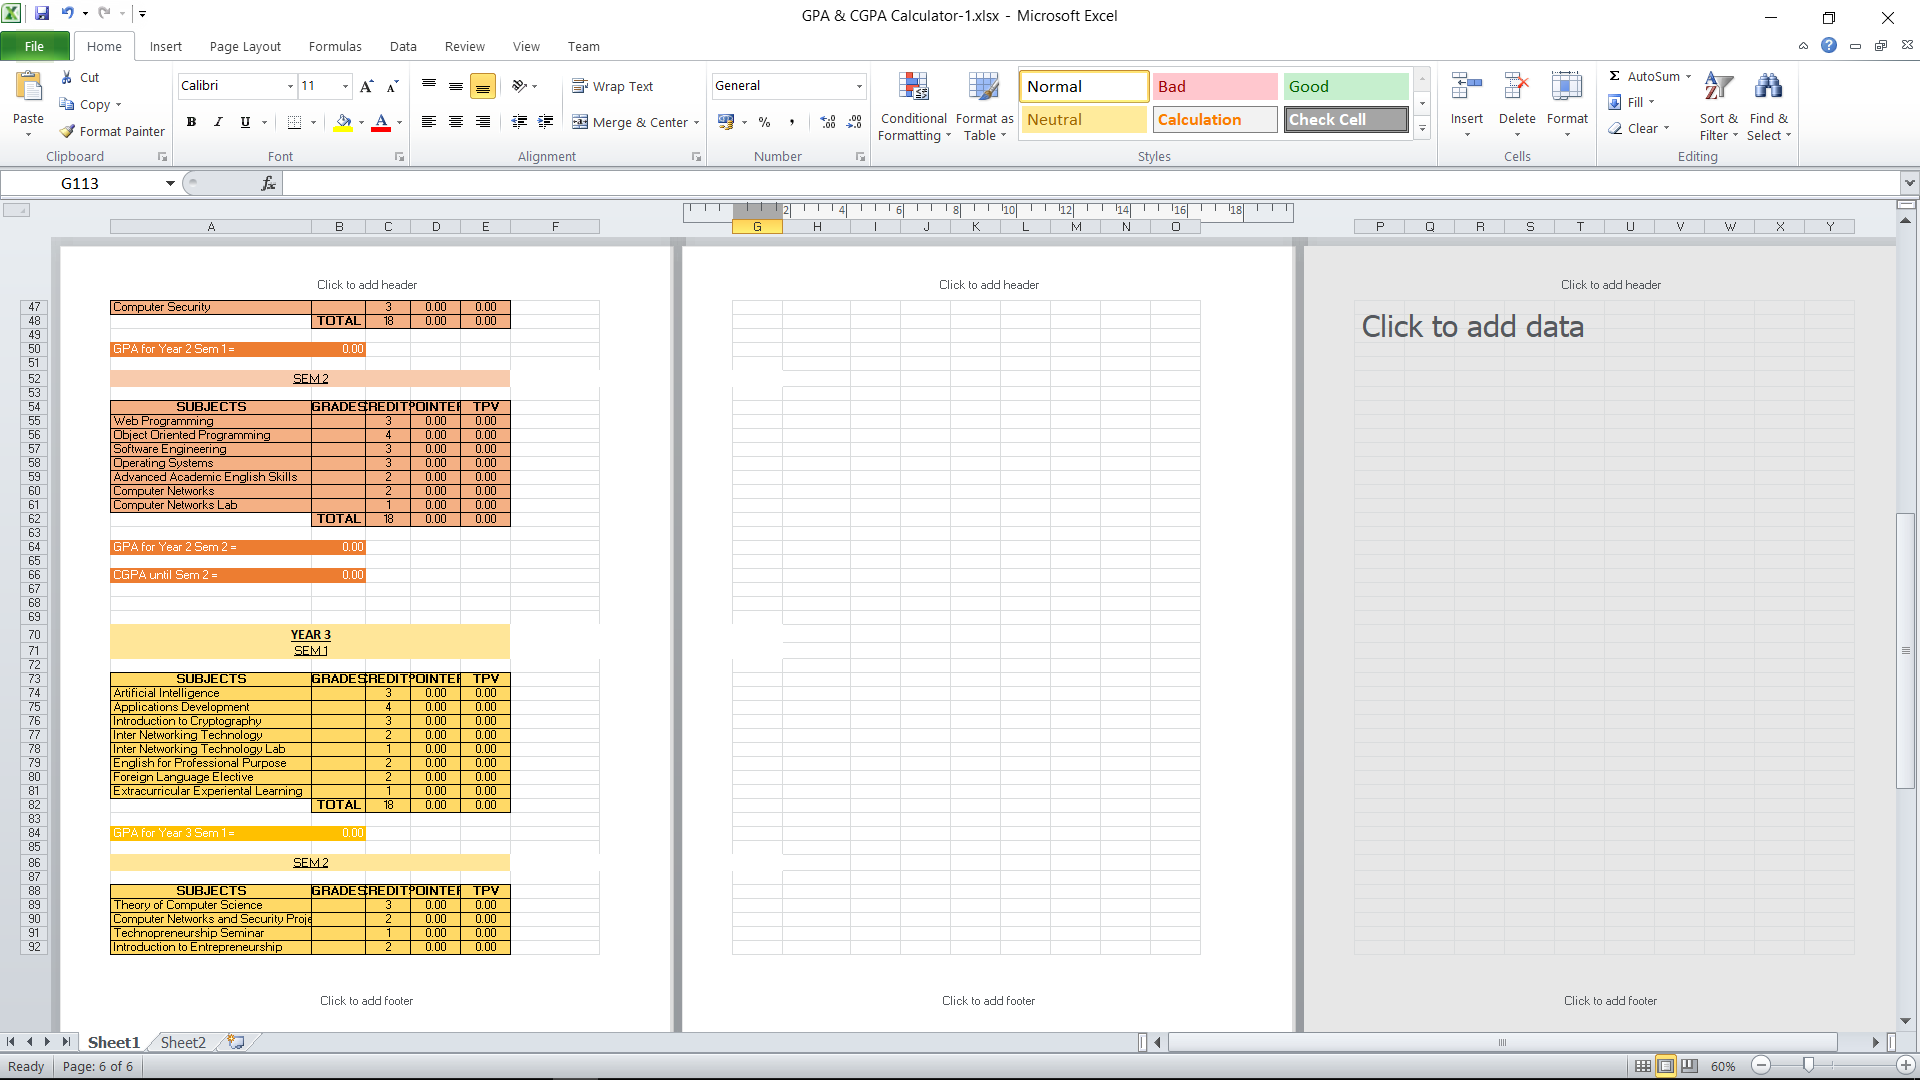
Task: Switch to the Sheet2 worksheet tab
Action: click(183, 1042)
